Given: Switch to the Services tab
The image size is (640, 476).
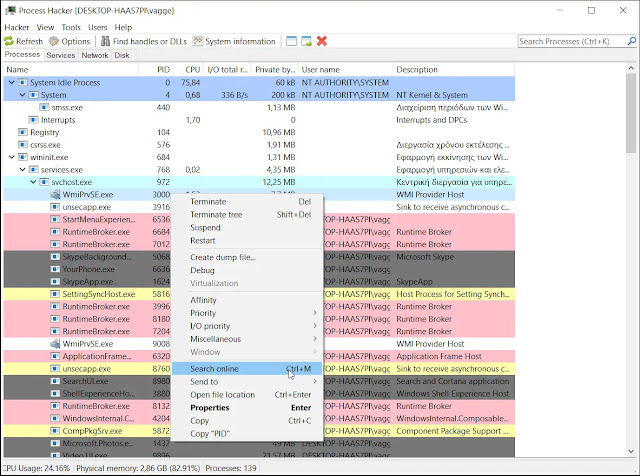Looking at the screenshot, I should point(60,55).
